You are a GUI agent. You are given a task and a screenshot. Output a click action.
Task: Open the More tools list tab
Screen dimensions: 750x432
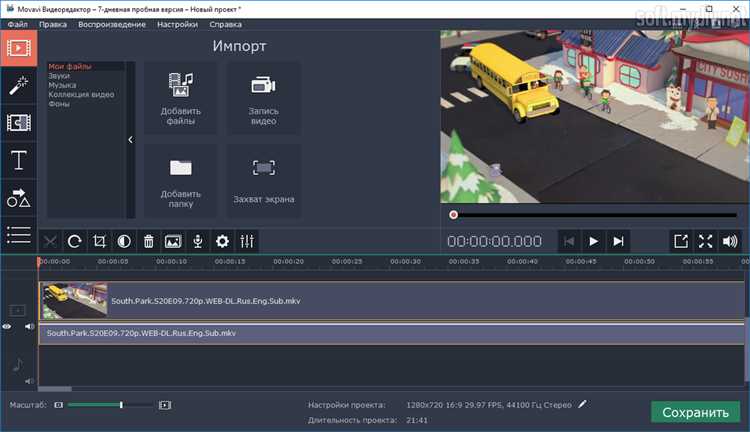point(19,235)
